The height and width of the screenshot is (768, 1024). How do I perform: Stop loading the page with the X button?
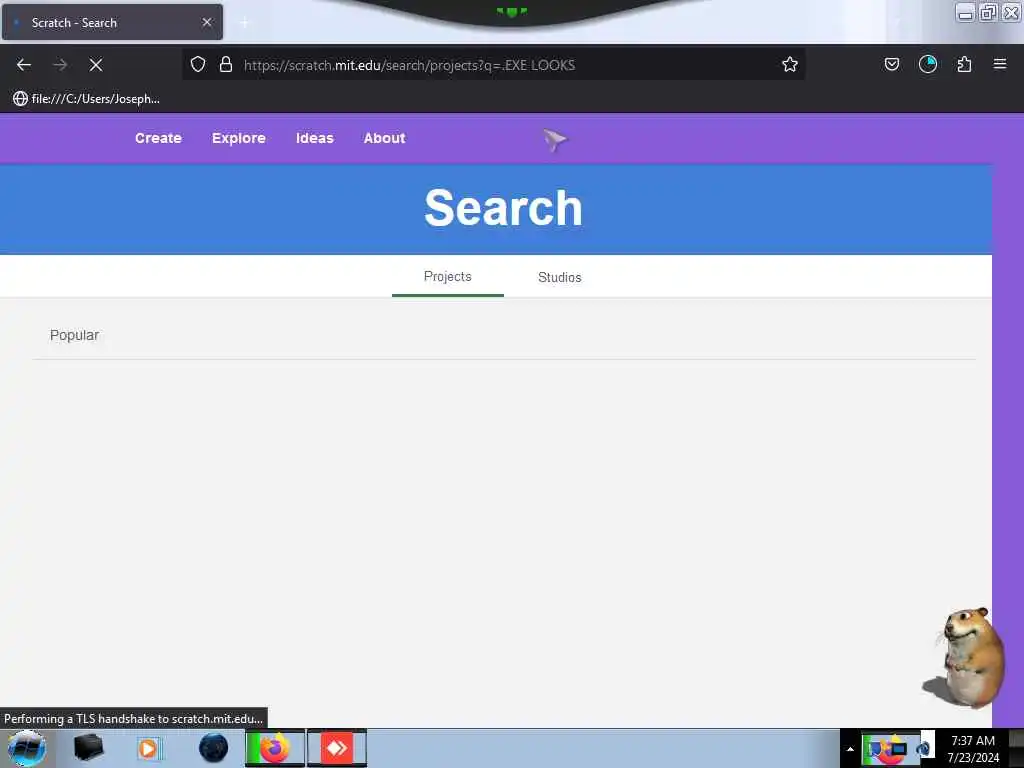point(96,65)
